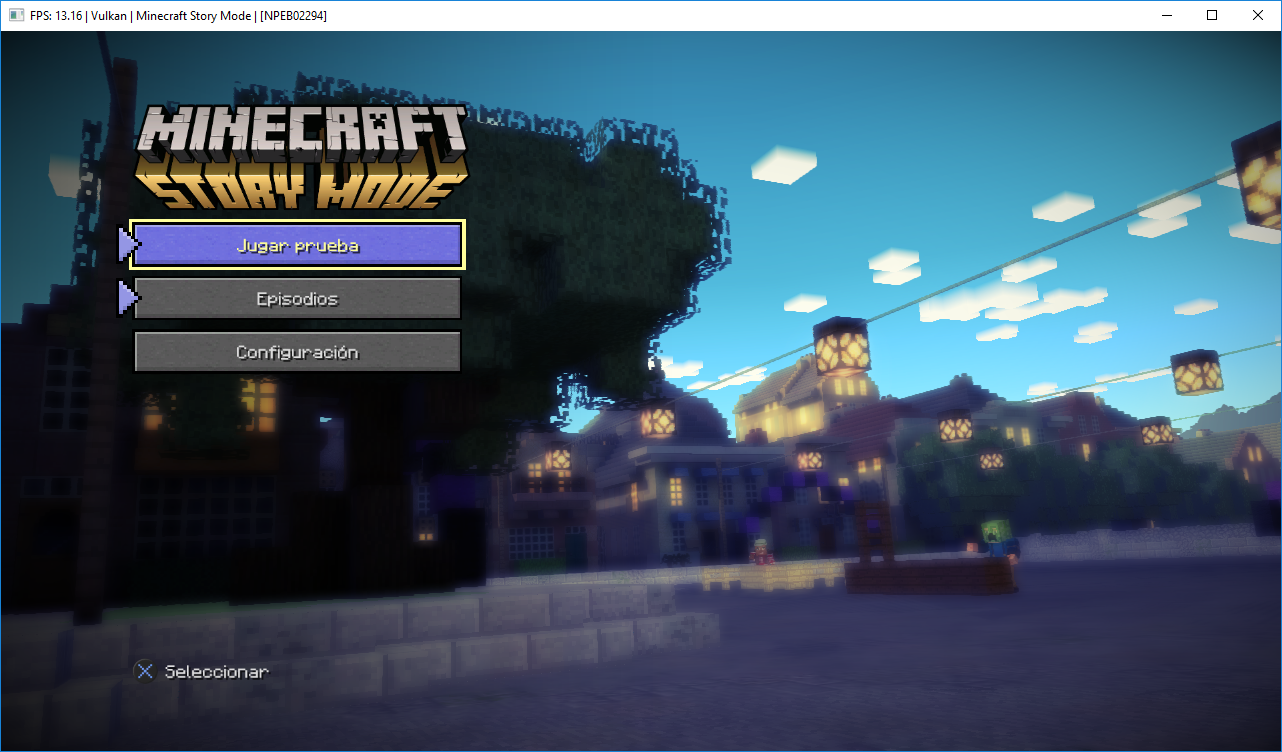Click the Seleccionar prompt text
Screen dimensions: 1282x752
coord(217,672)
